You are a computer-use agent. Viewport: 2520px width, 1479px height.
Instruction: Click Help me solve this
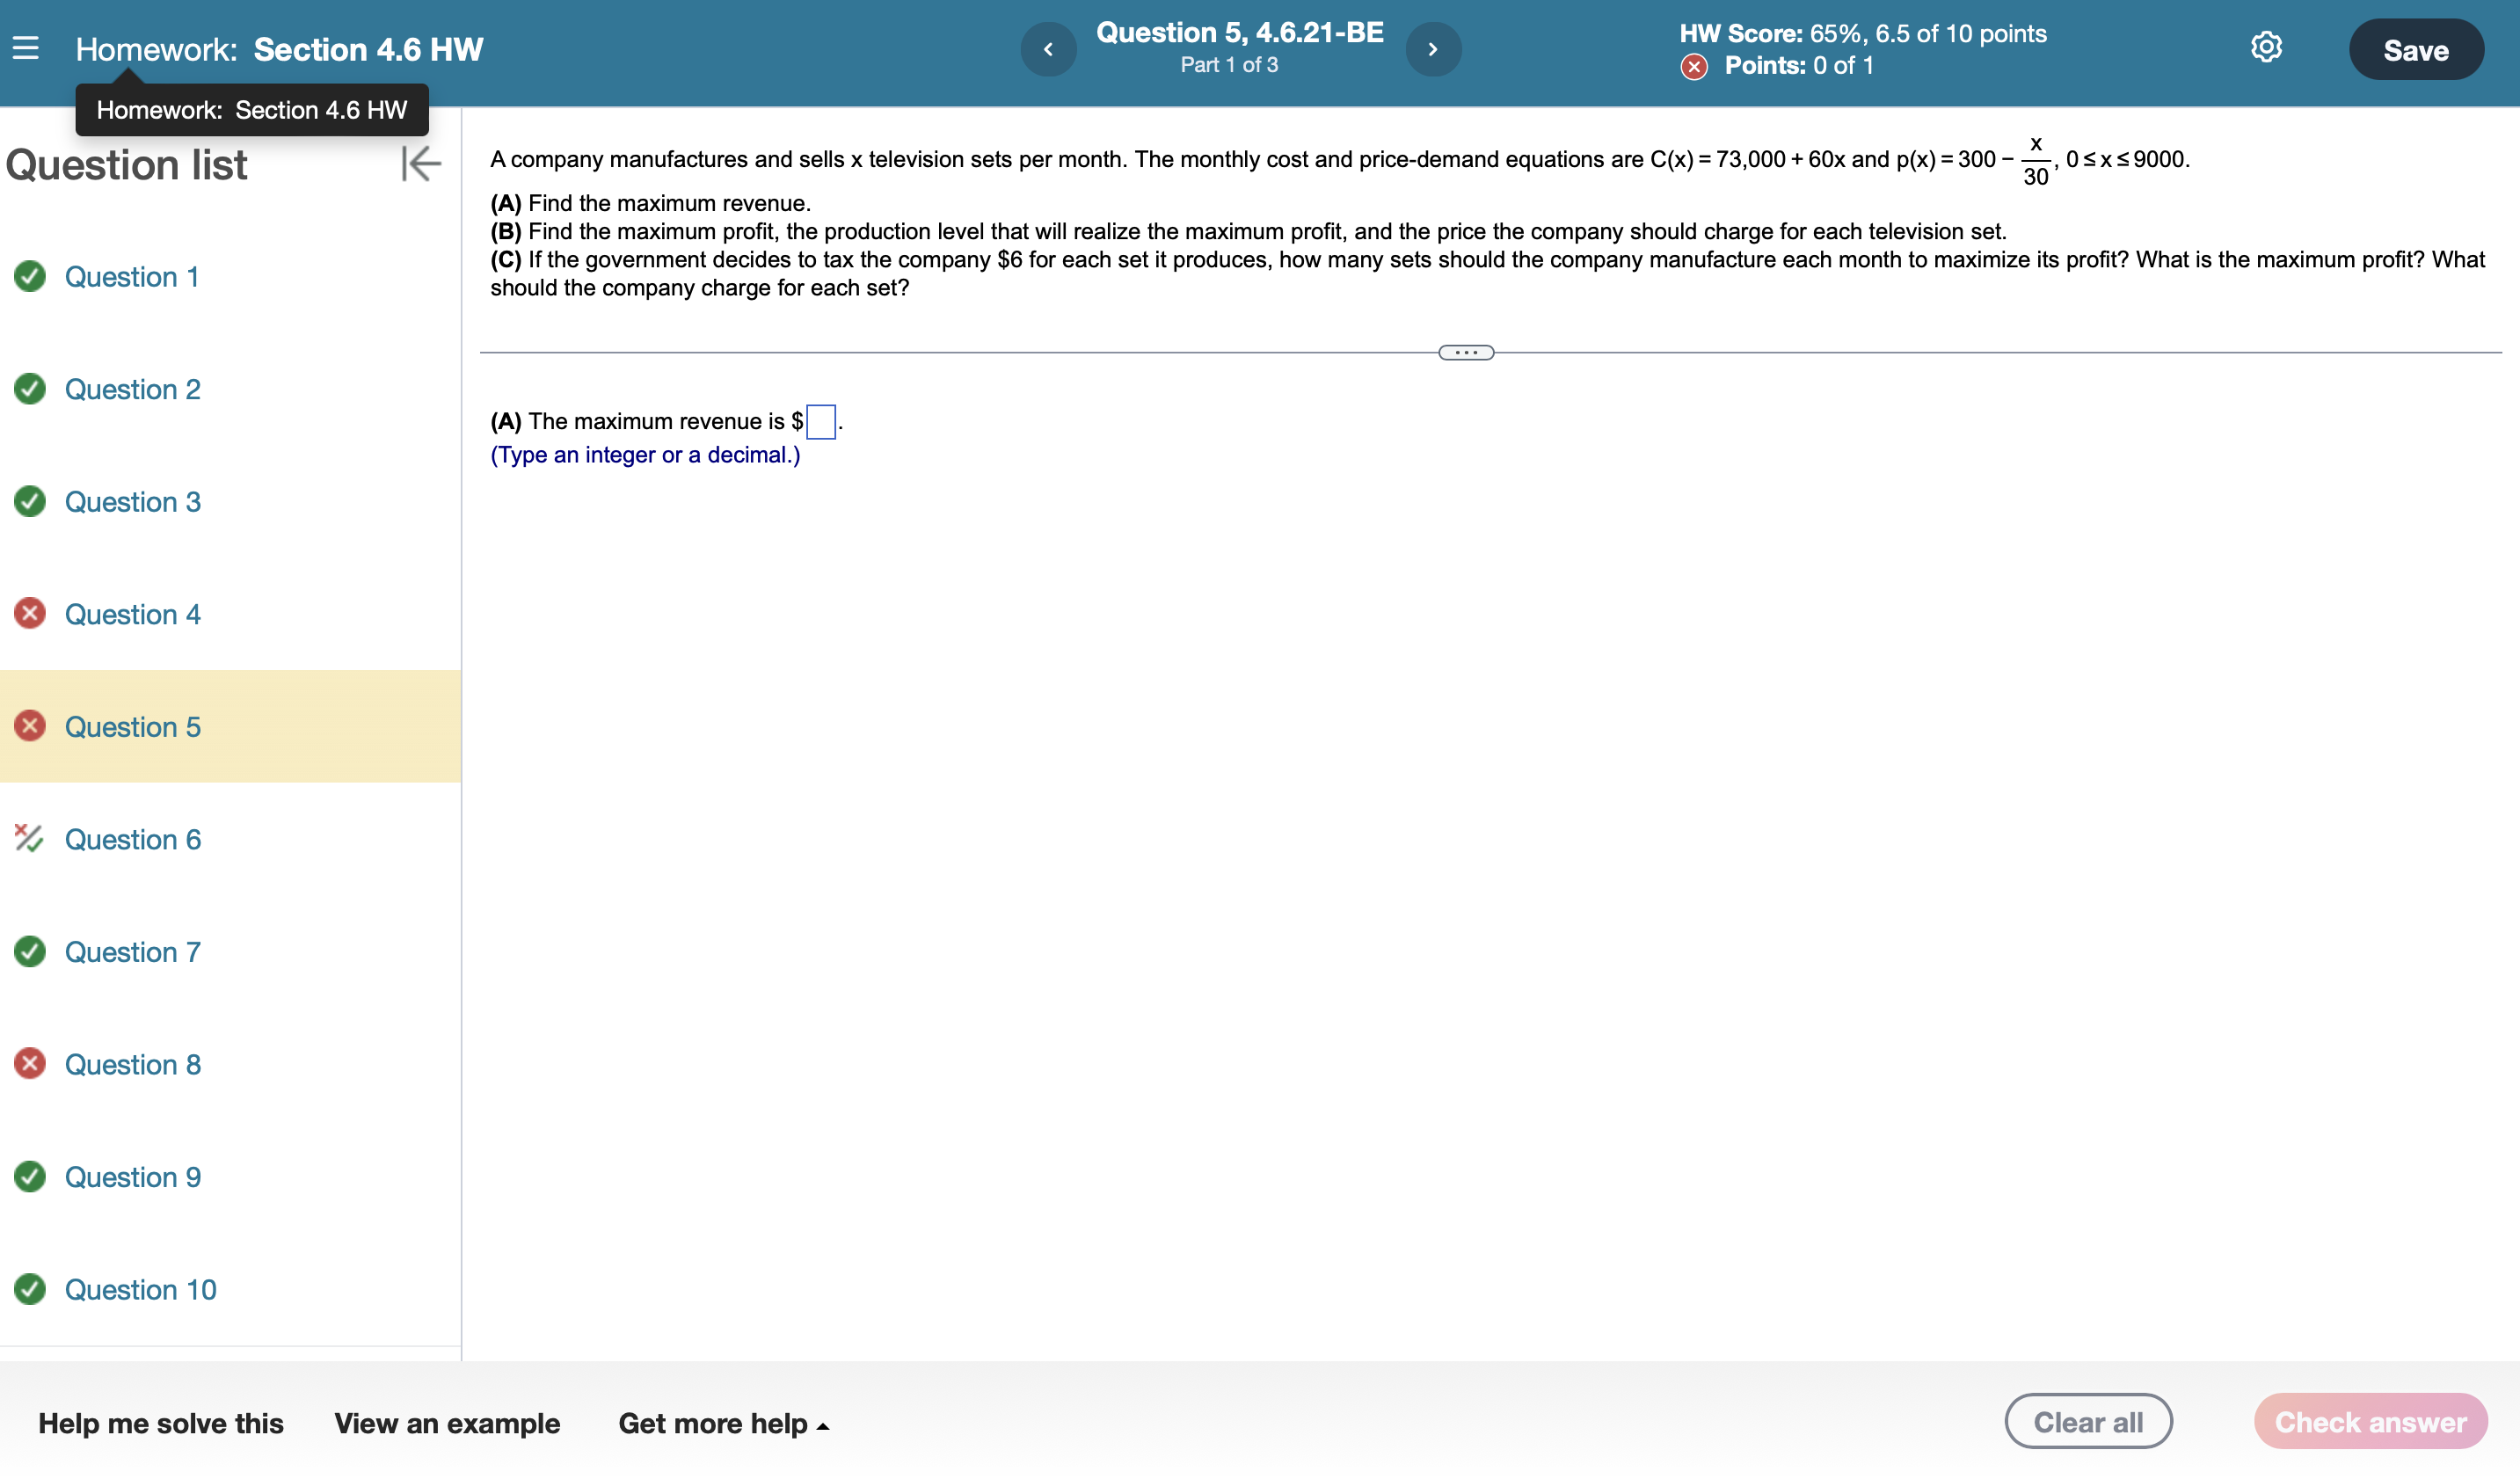pyautogui.click(x=161, y=1423)
